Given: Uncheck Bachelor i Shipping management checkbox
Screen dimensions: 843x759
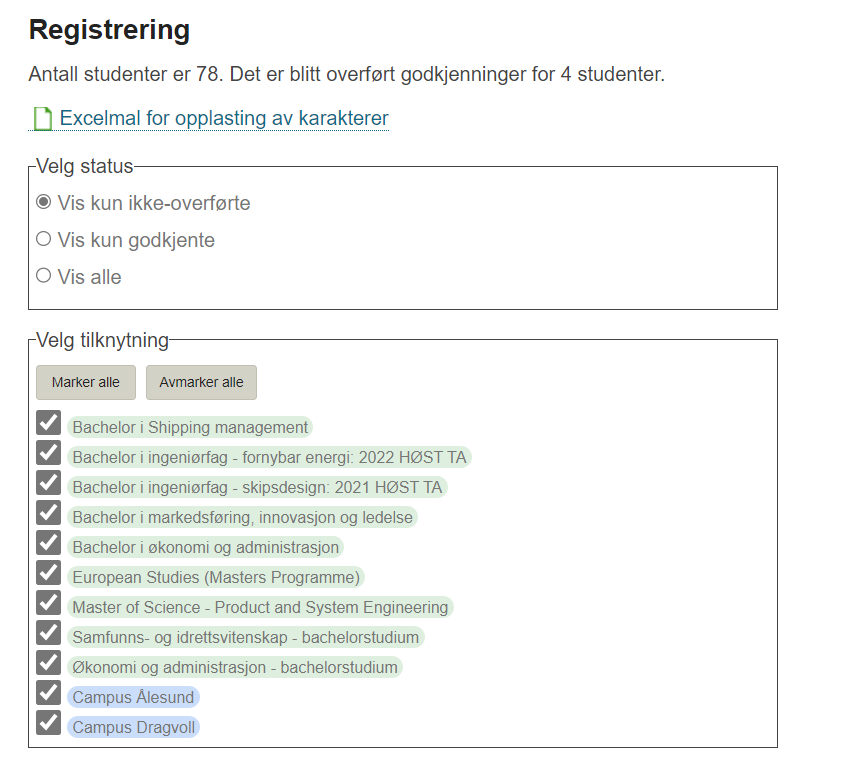Looking at the screenshot, I should click(x=48, y=423).
